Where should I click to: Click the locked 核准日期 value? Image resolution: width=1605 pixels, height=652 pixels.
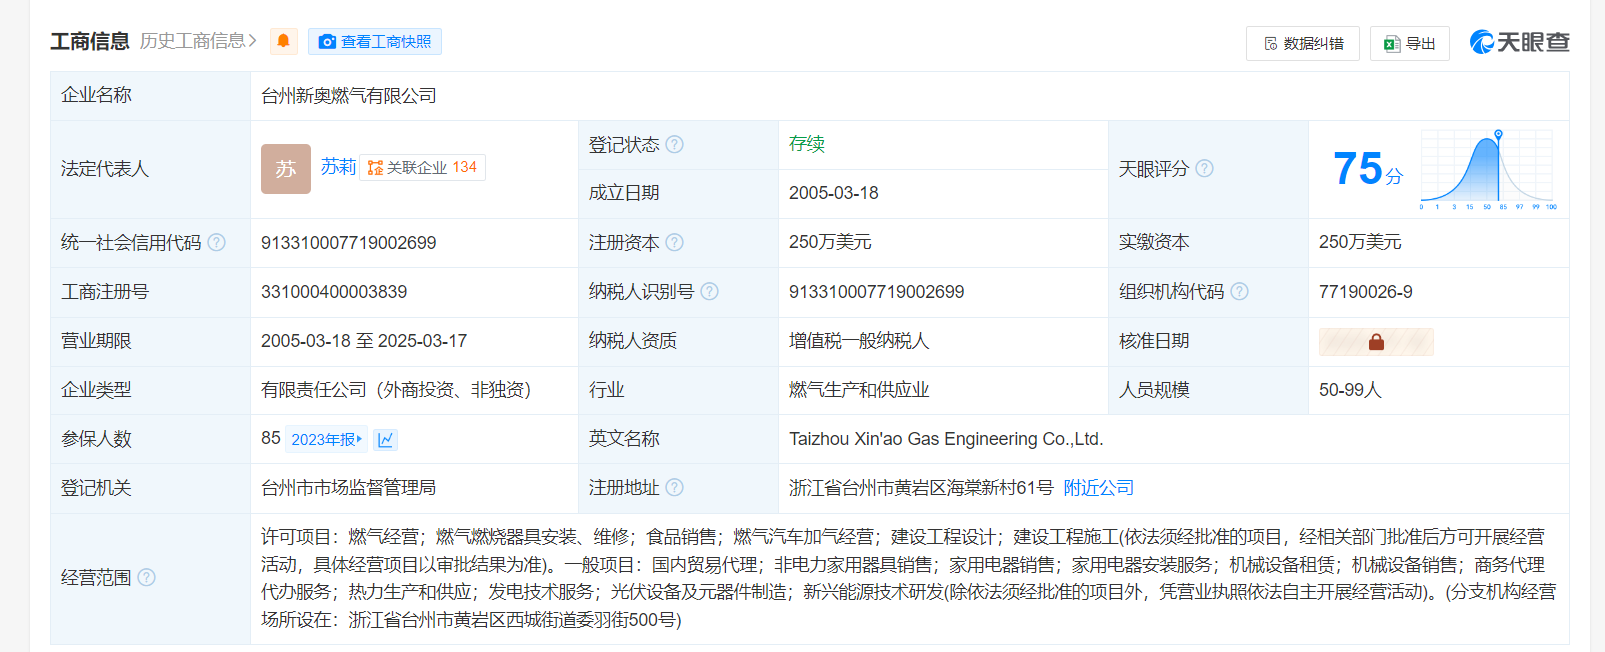pos(1376,342)
